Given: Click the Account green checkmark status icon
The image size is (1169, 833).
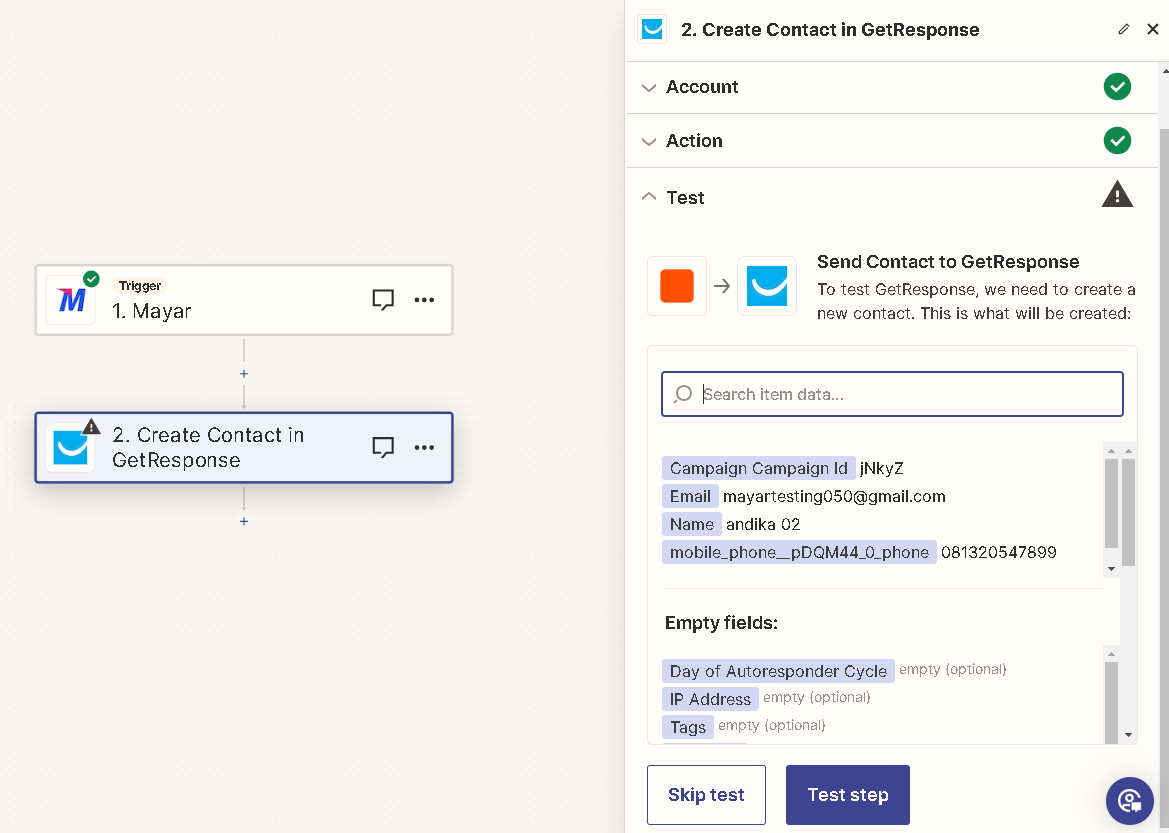Looking at the screenshot, I should point(1117,87).
